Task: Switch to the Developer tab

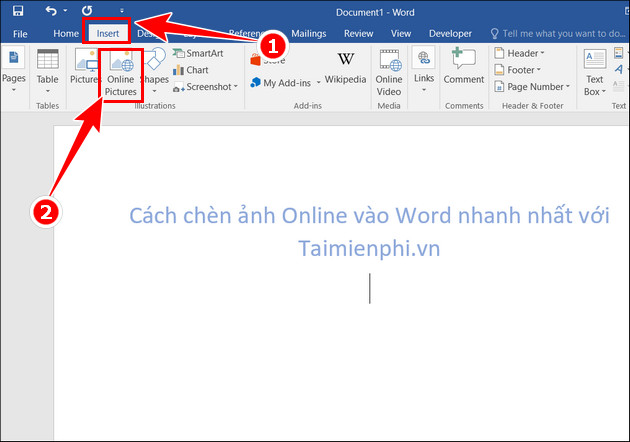Action: (x=450, y=34)
